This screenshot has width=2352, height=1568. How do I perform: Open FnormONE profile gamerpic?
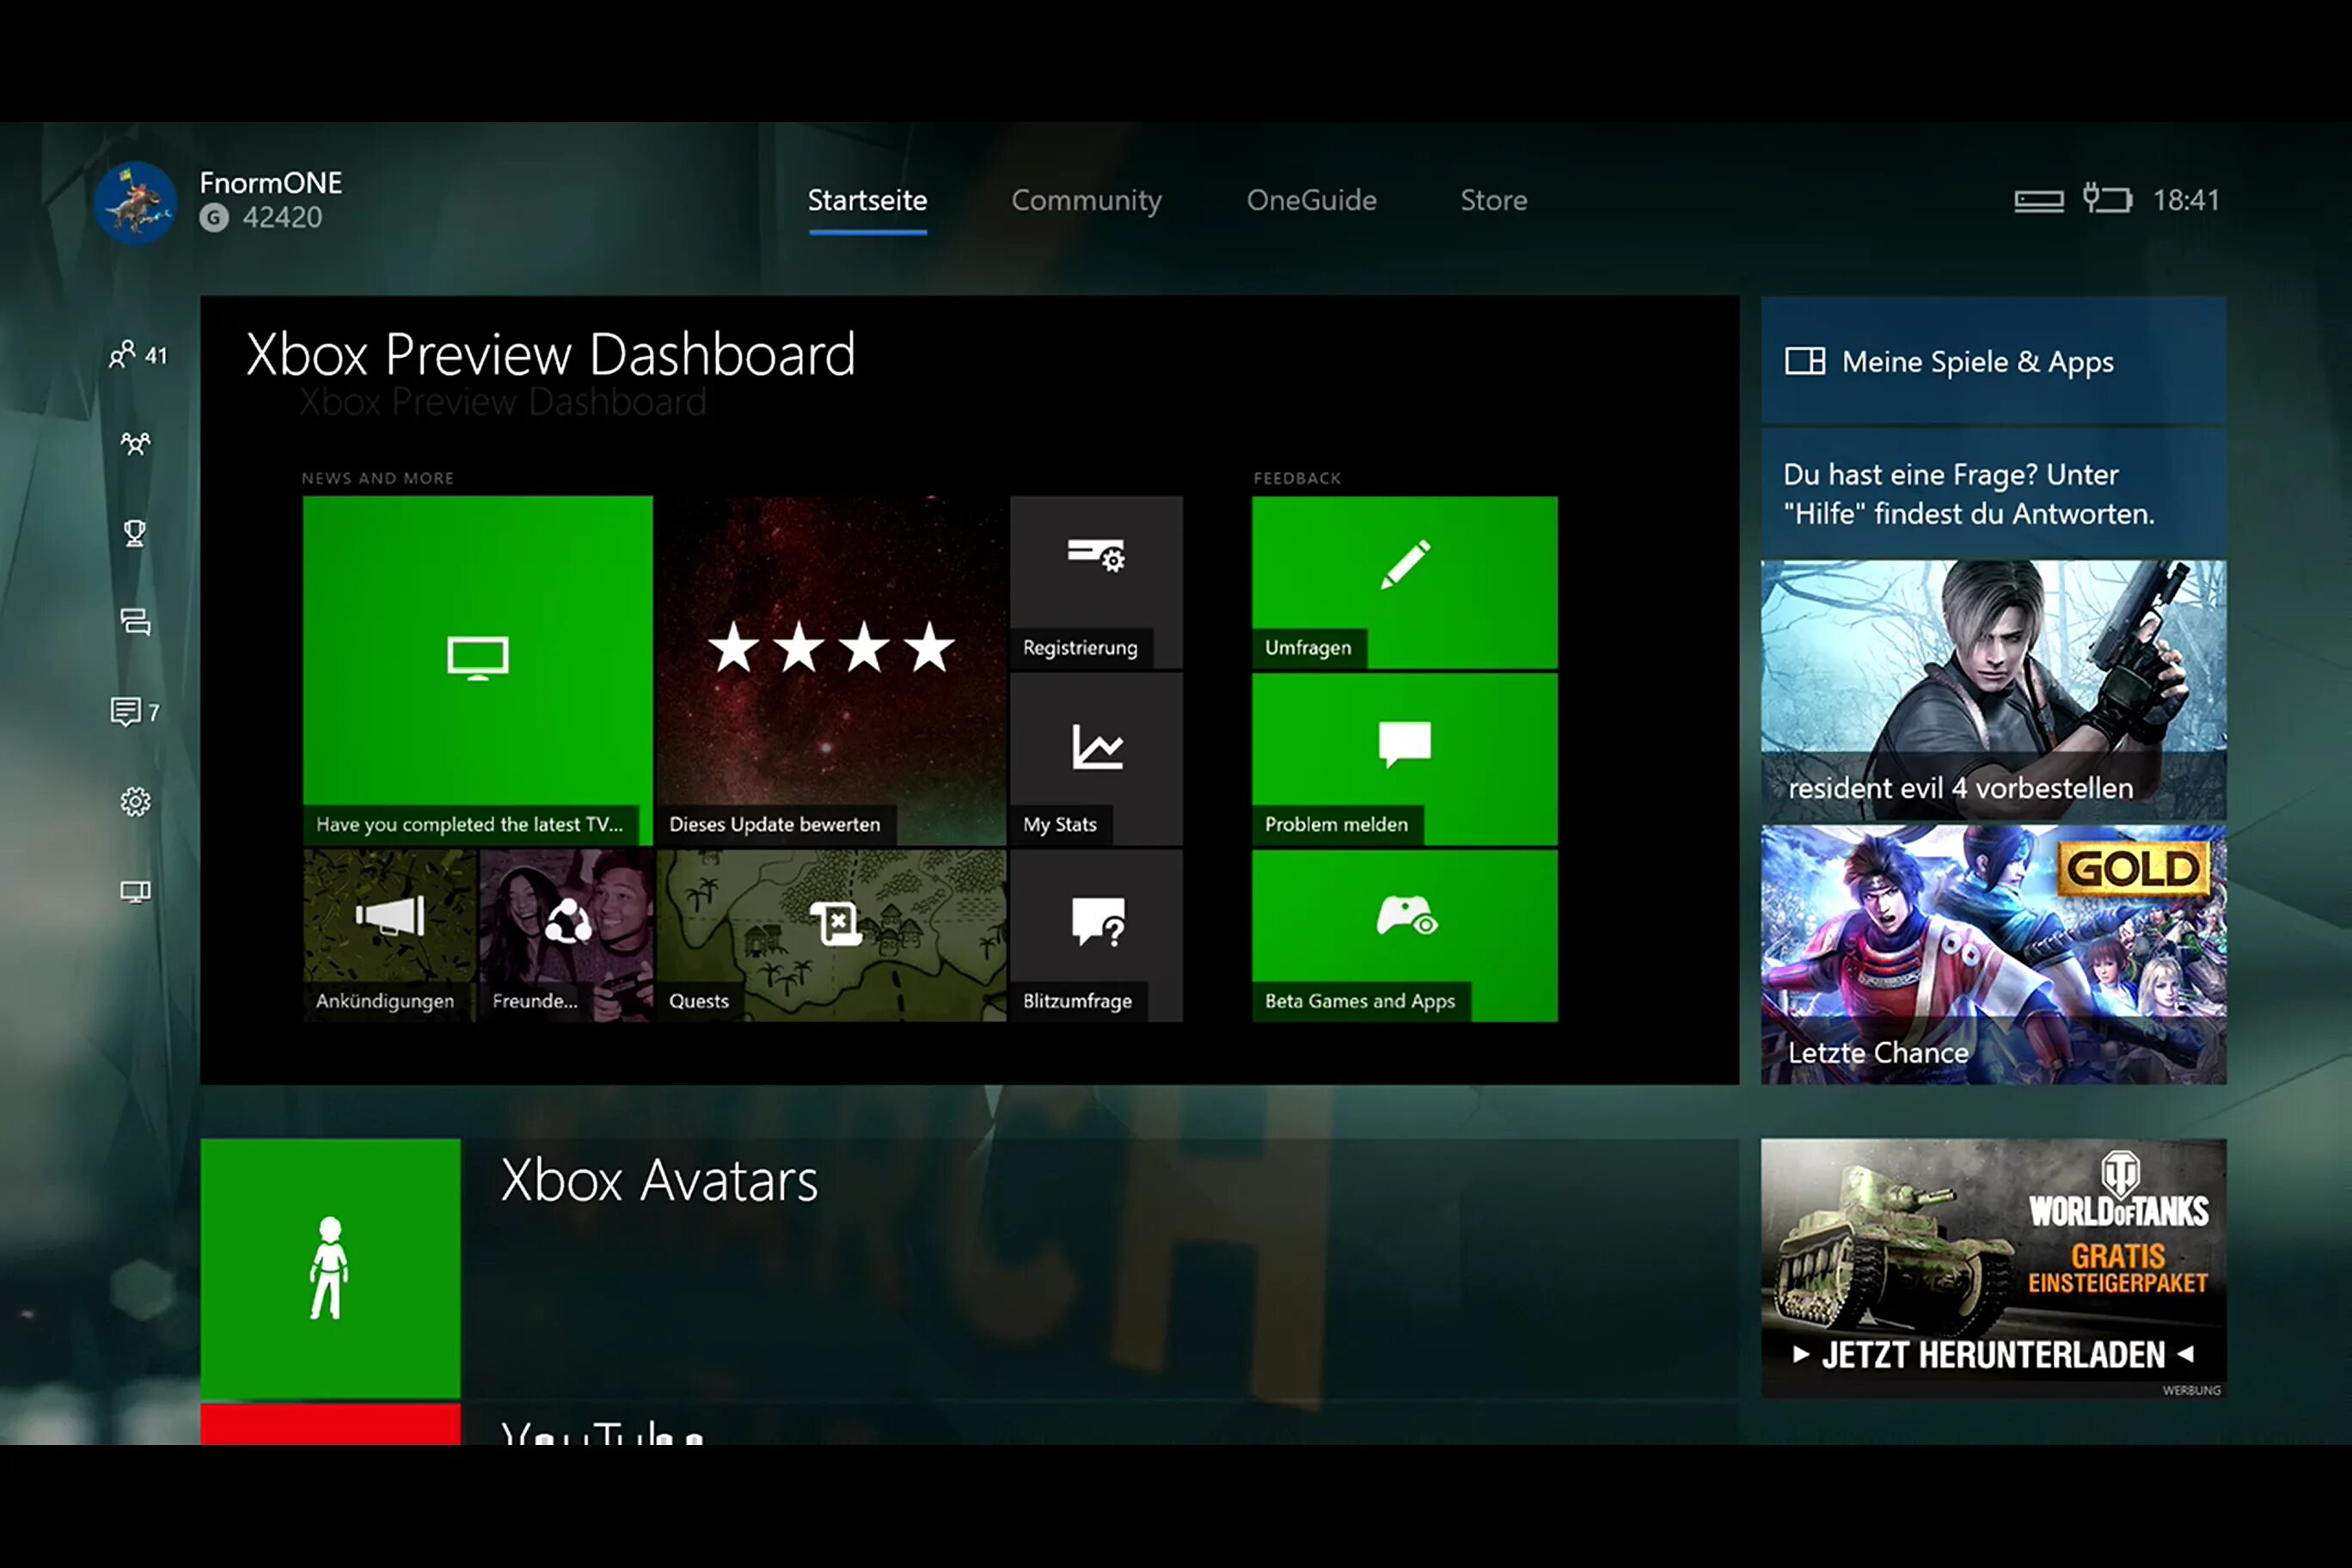point(136,203)
